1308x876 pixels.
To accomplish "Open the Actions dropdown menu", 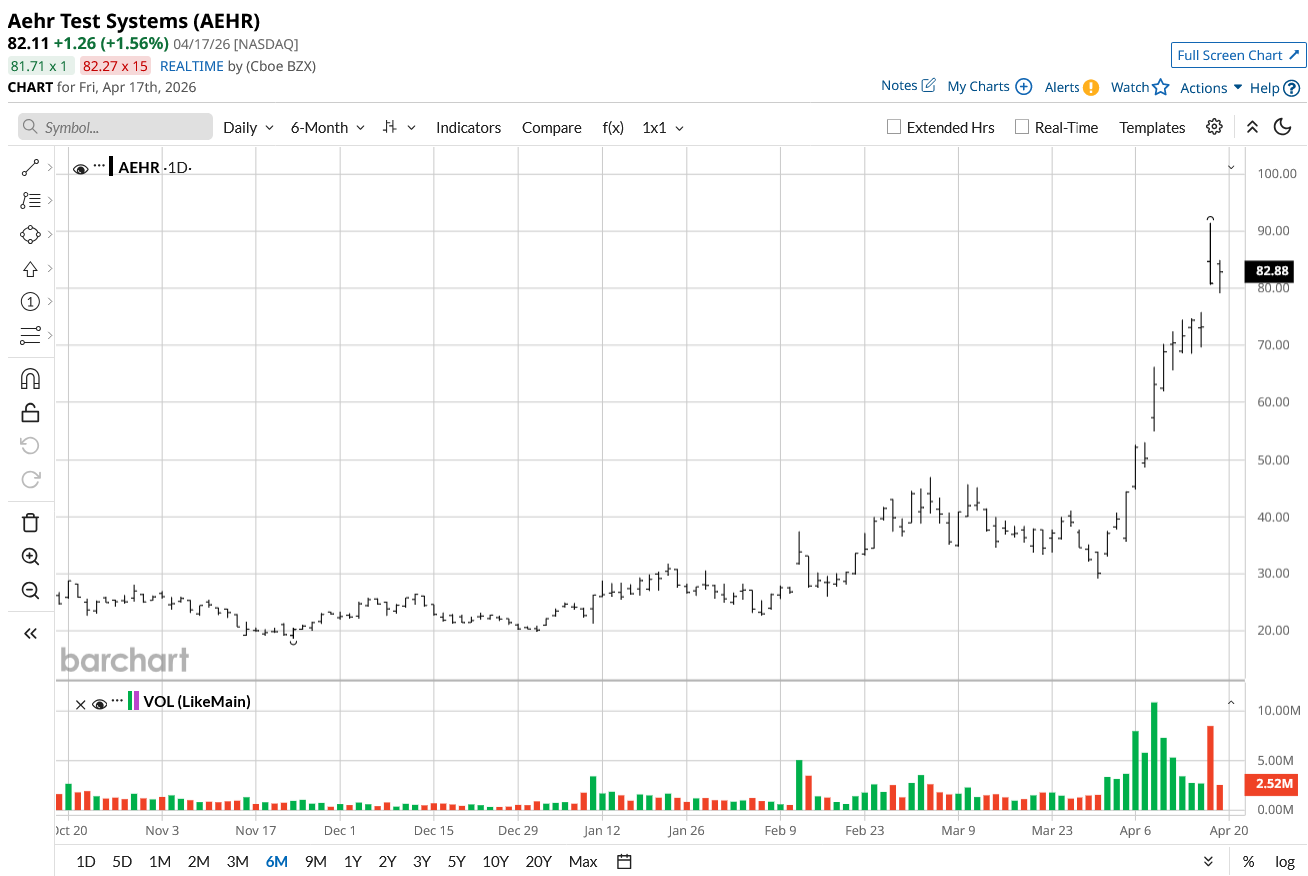I will (1211, 88).
